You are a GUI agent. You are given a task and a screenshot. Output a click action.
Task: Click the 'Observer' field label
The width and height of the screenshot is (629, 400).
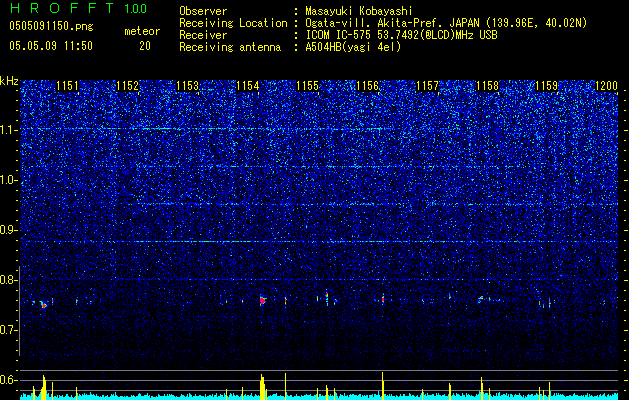coord(203,11)
